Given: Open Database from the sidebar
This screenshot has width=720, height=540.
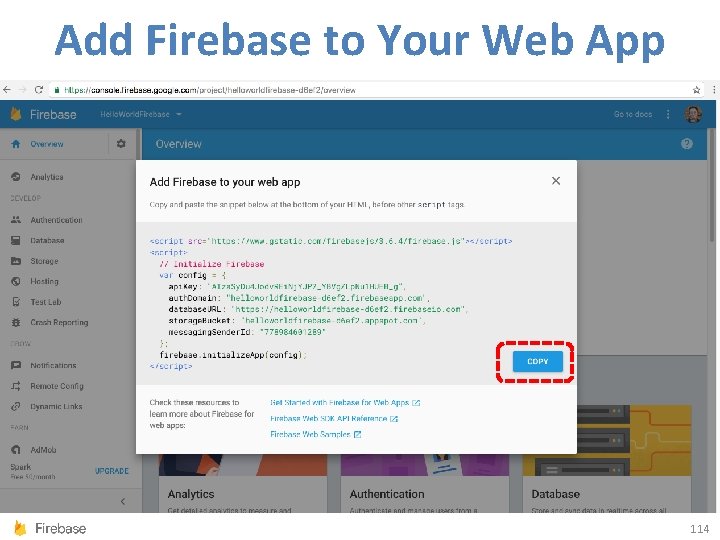Looking at the screenshot, I should (x=47, y=240).
